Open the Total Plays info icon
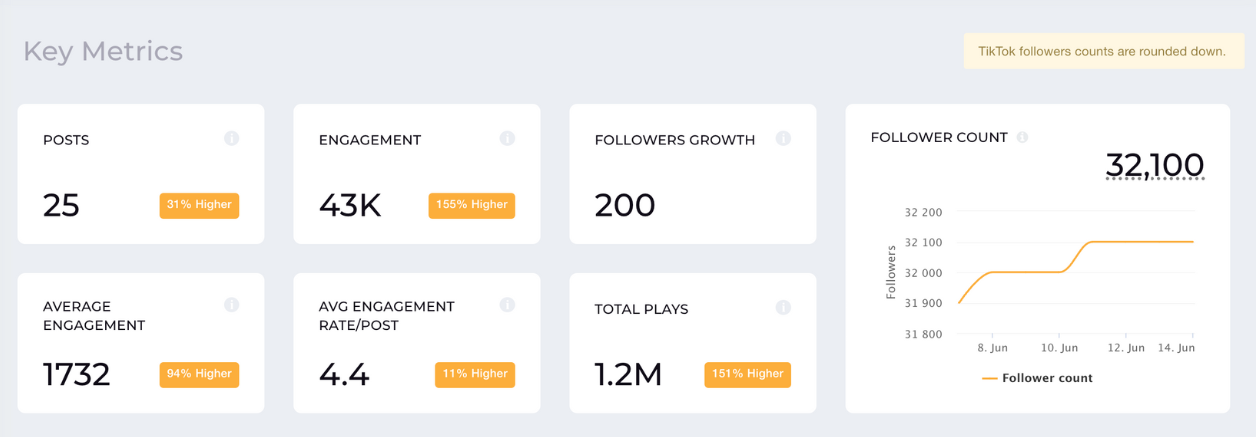The width and height of the screenshot is (1256, 437). (x=783, y=308)
